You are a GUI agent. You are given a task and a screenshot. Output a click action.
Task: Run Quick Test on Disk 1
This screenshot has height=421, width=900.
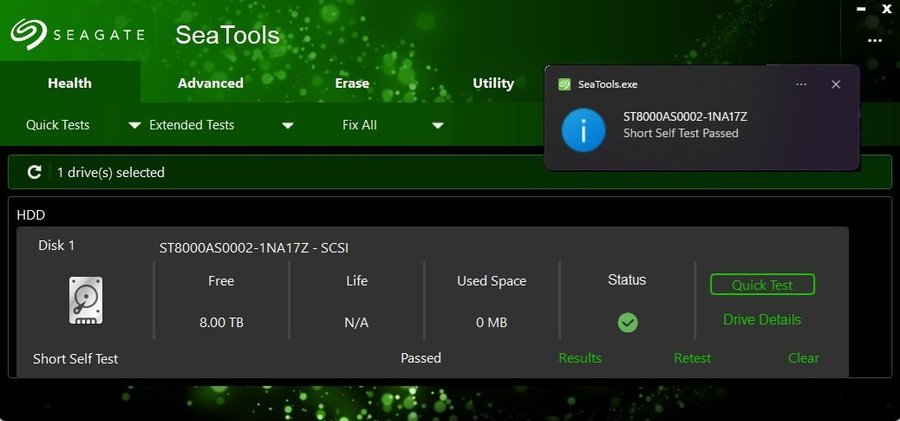click(x=762, y=284)
